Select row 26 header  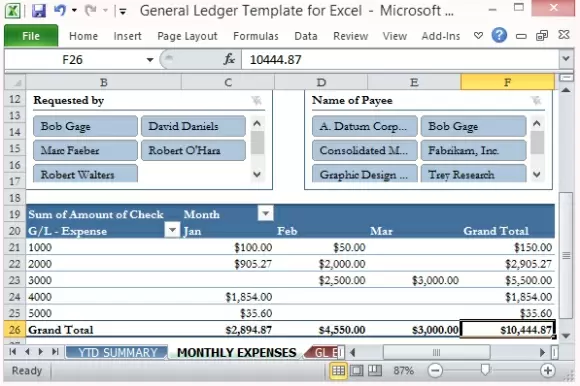point(15,329)
